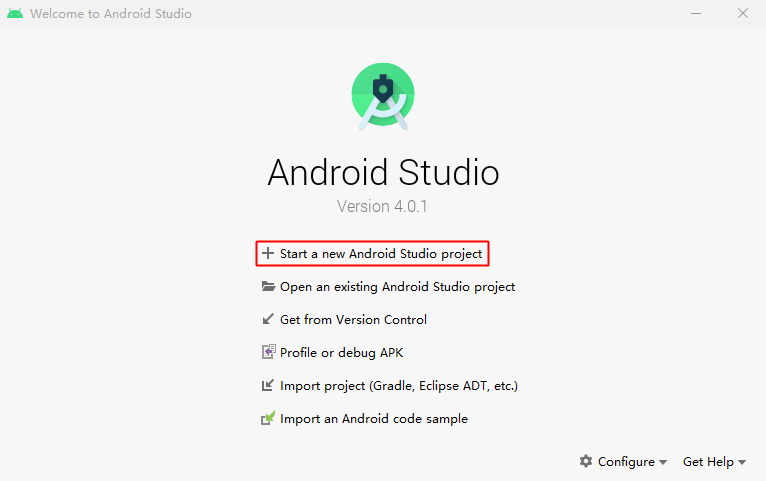Choose Get from Version Control
Viewport: 766px width, 481px height.
coord(353,319)
